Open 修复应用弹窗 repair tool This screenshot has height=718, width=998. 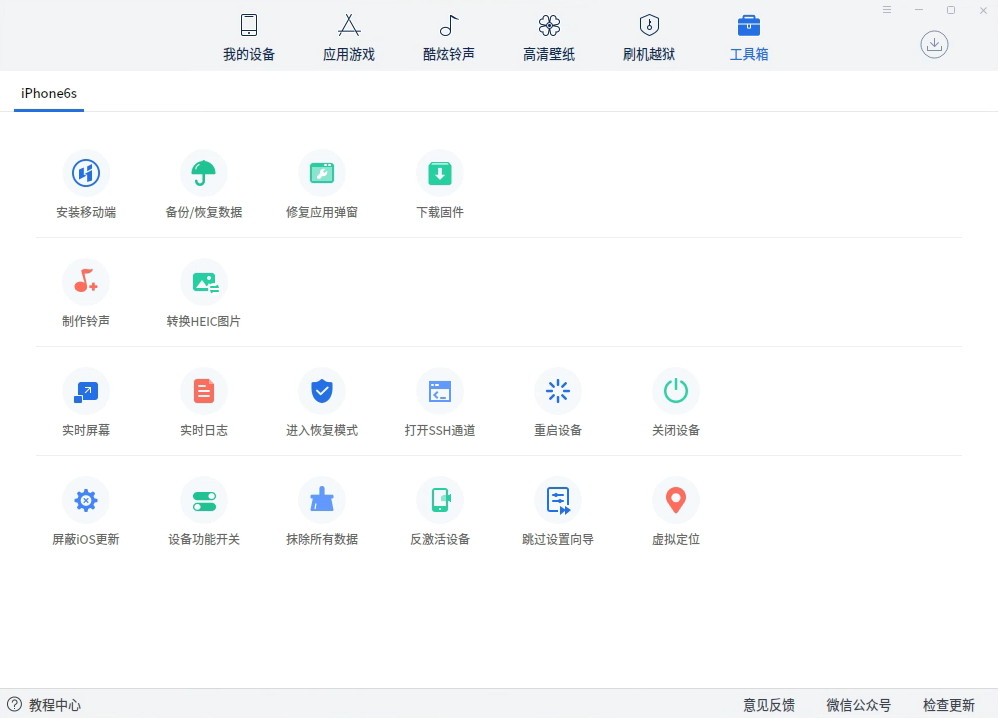[x=322, y=174]
